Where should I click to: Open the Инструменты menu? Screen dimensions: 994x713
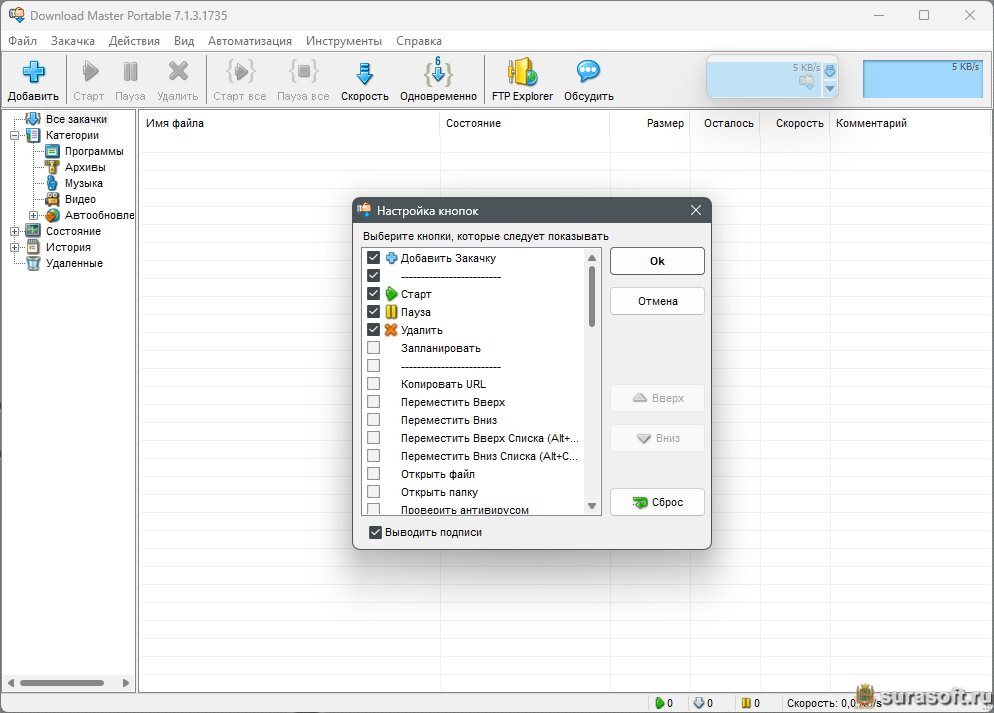[344, 41]
